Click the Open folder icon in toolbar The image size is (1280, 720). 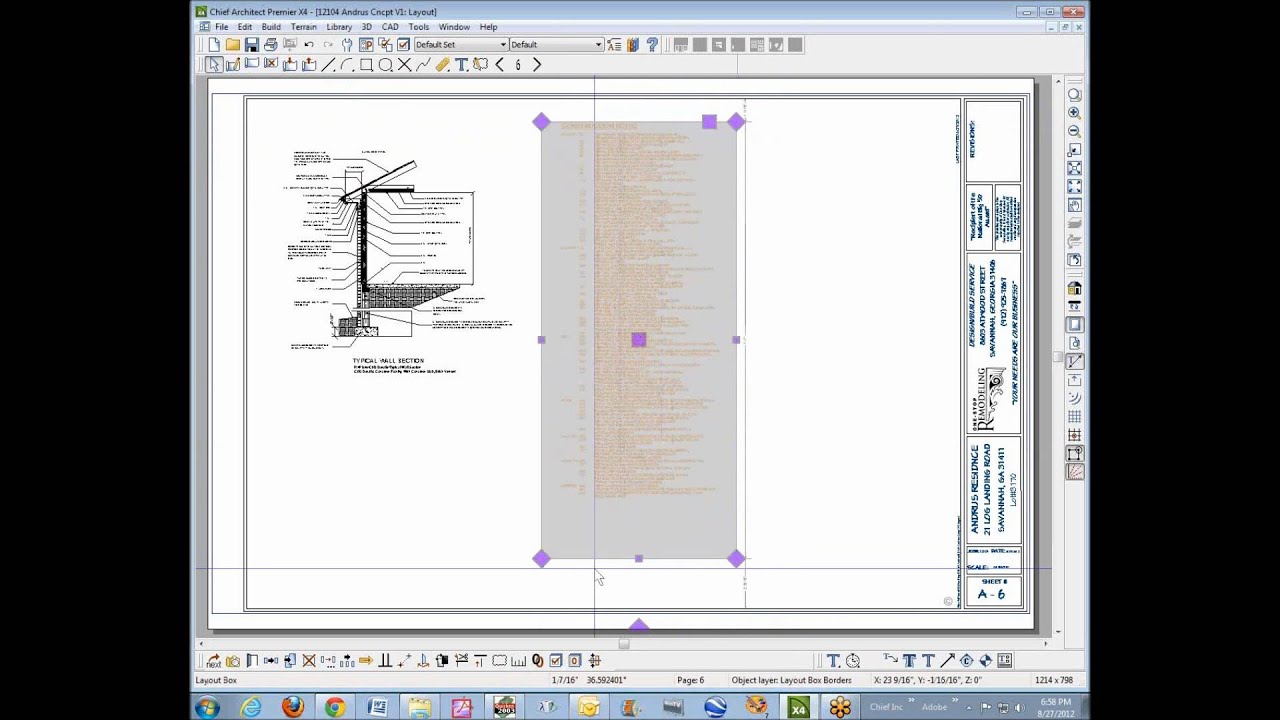[233, 45]
